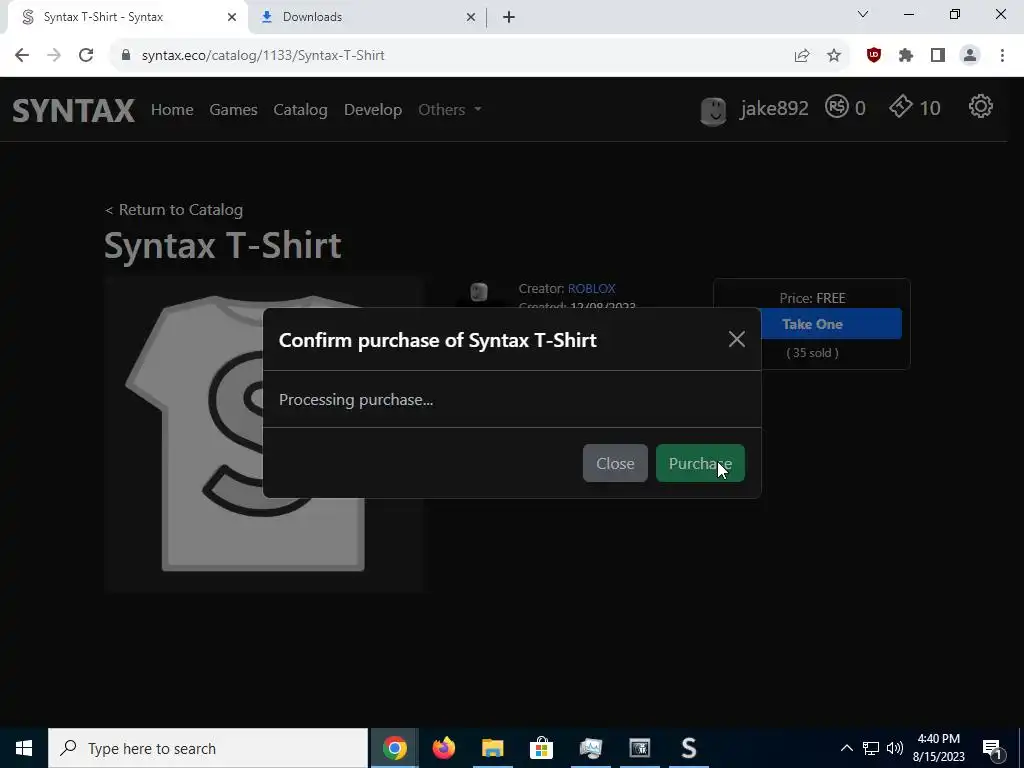Show hidden system tray icons
Viewport: 1024px width, 768px height.
[846, 748]
